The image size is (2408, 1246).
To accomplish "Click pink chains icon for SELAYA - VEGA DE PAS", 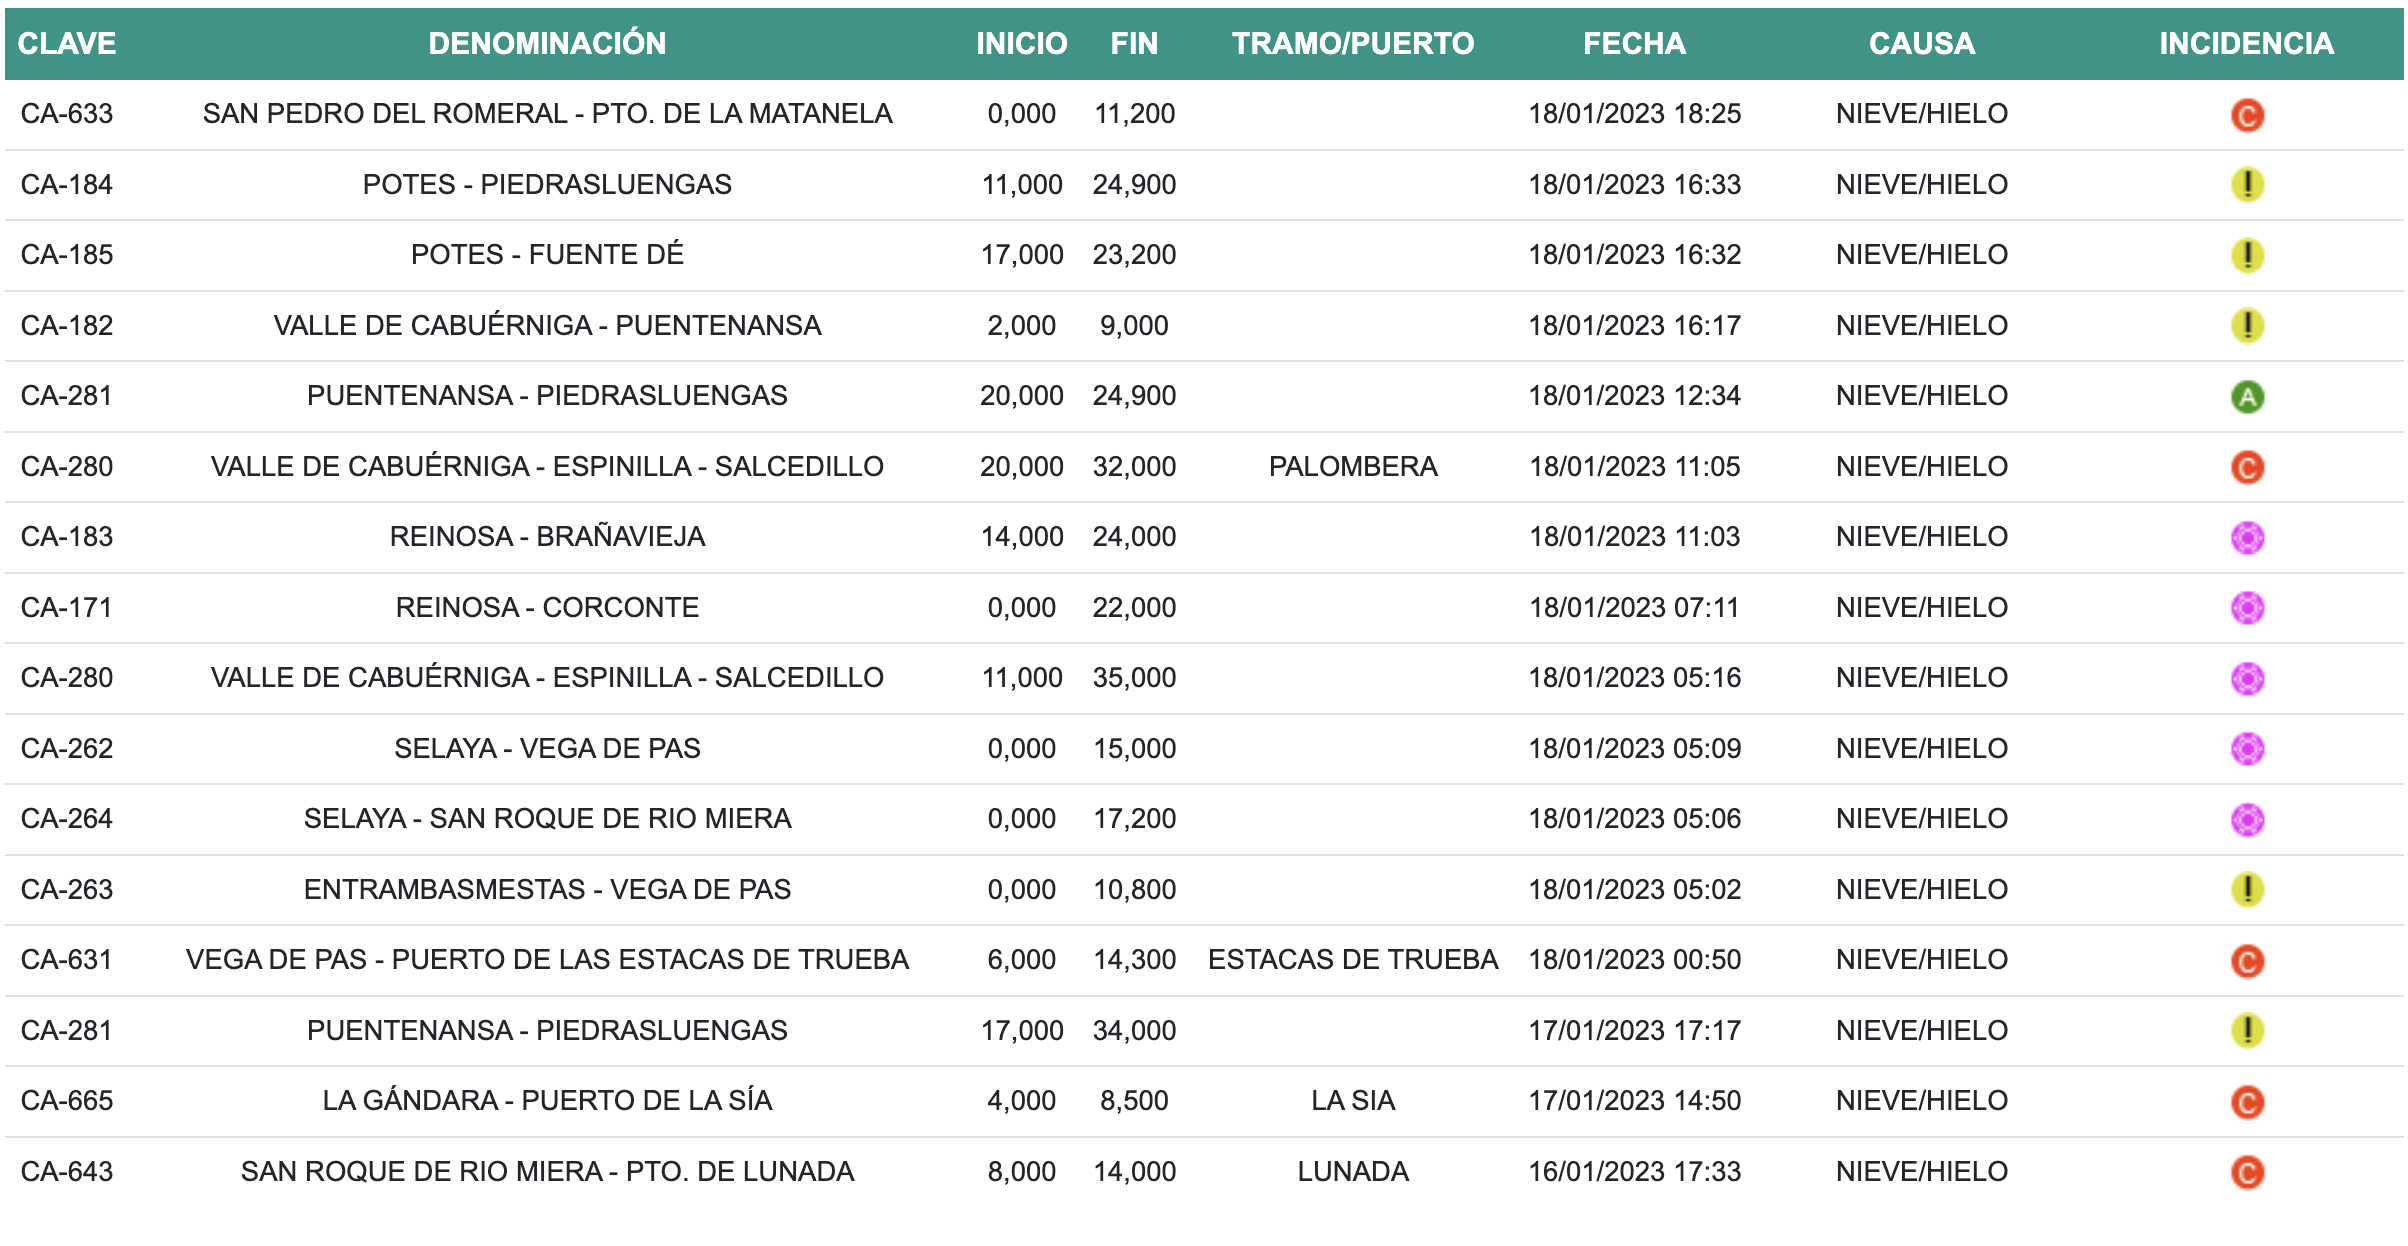I will tap(2246, 749).
